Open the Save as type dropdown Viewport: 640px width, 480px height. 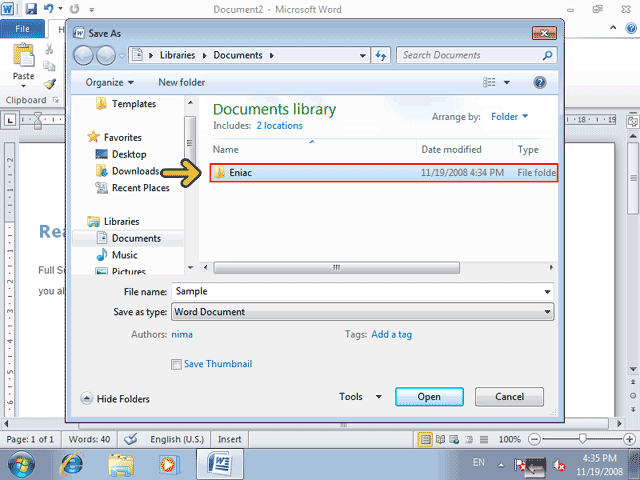[362, 312]
